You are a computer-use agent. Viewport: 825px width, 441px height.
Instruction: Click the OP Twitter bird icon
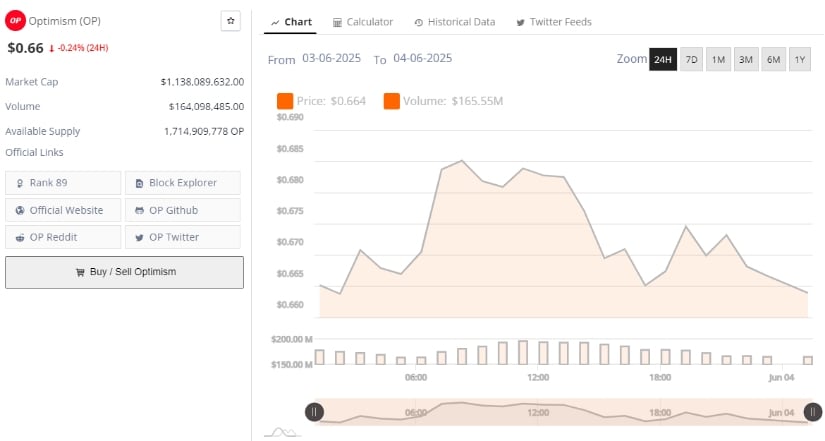[139, 238]
